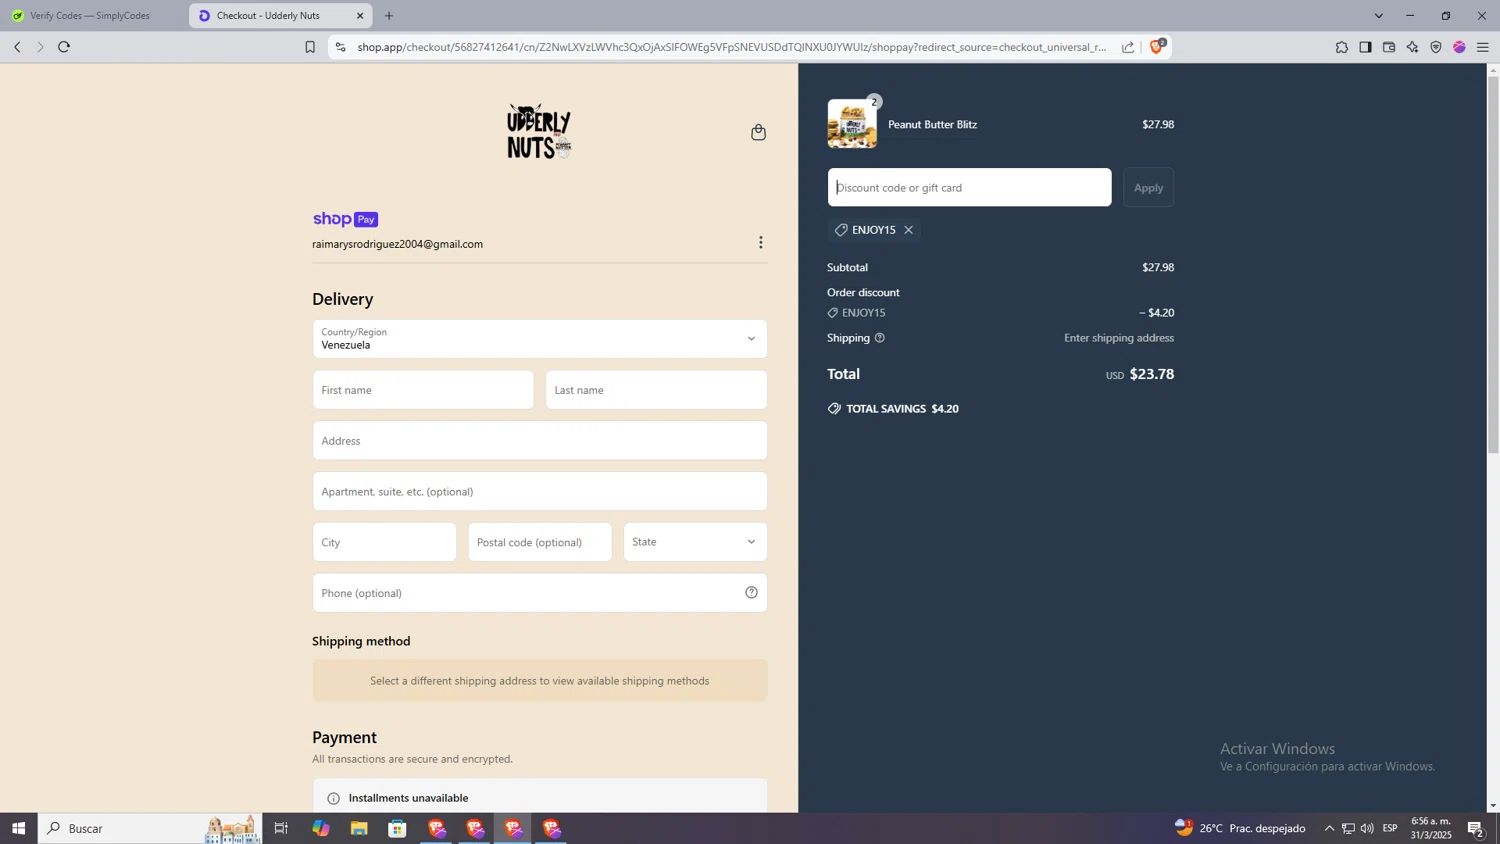The height and width of the screenshot is (844, 1500).
Task: Open the Windows Start menu
Action: 18,828
